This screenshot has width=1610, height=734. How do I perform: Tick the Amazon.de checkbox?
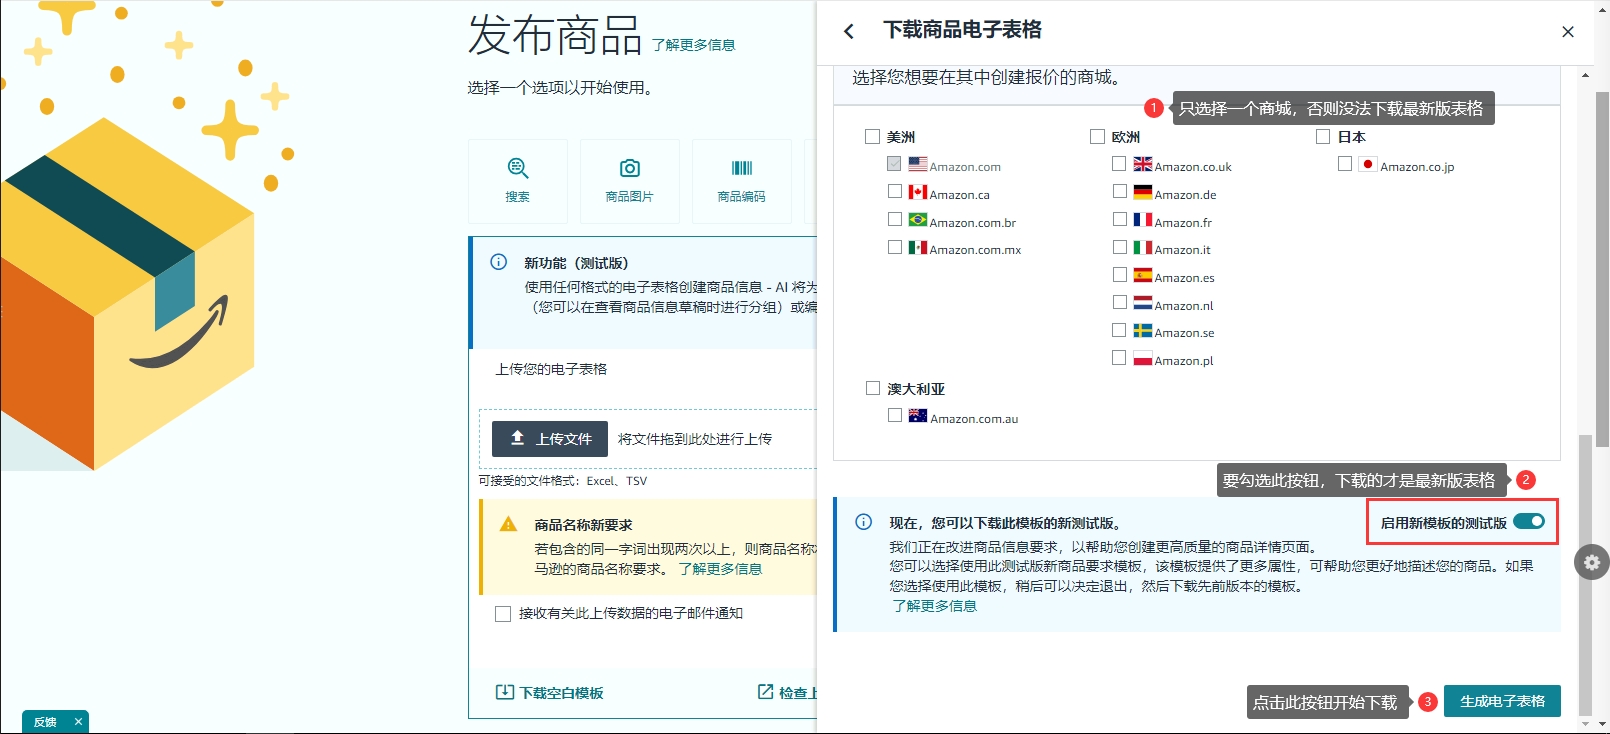click(x=1120, y=191)
